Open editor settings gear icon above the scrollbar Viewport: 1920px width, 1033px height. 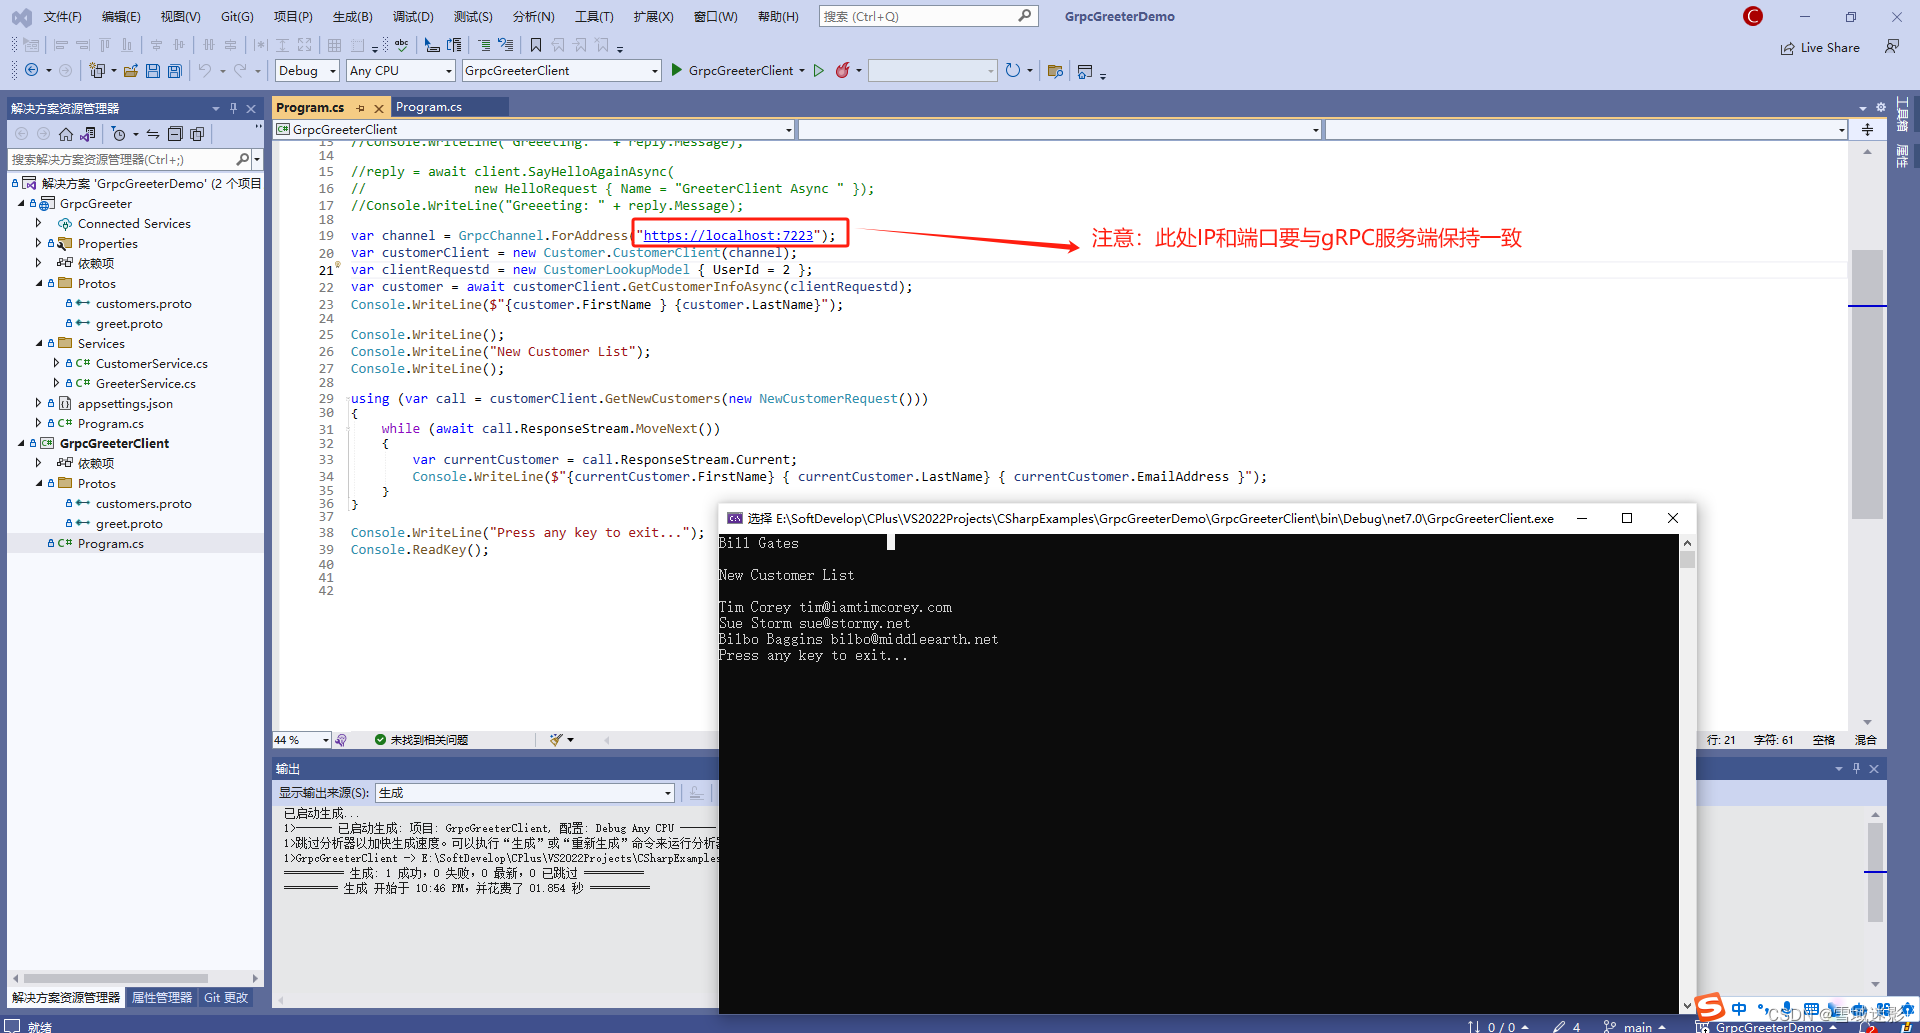coord(1880,108)
